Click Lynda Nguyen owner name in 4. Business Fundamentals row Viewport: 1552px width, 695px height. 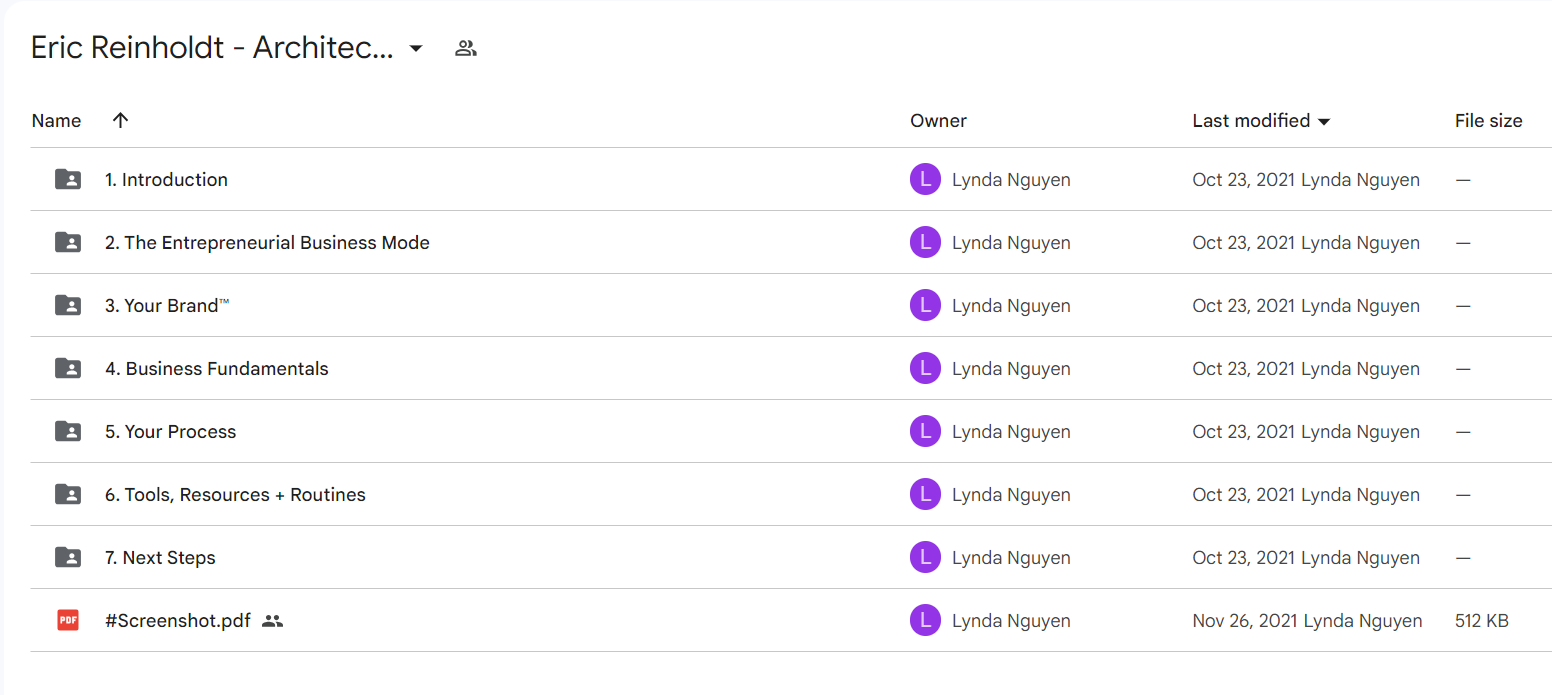point(1011,369)
